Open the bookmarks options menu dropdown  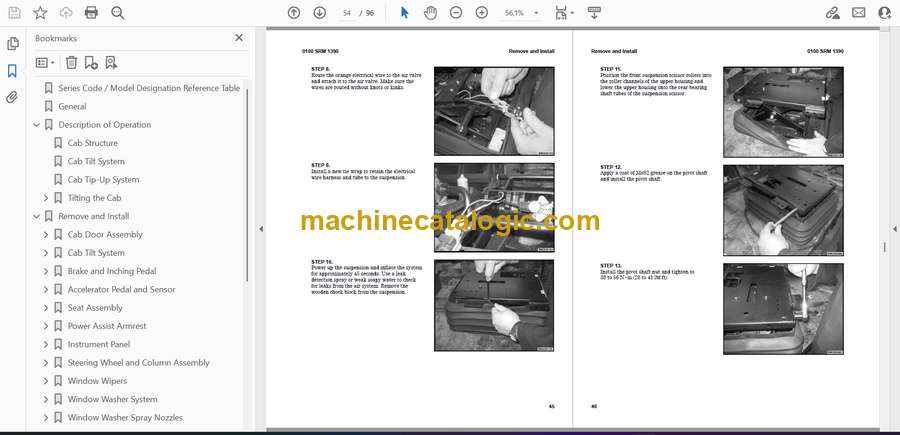[x=45, y=63]
